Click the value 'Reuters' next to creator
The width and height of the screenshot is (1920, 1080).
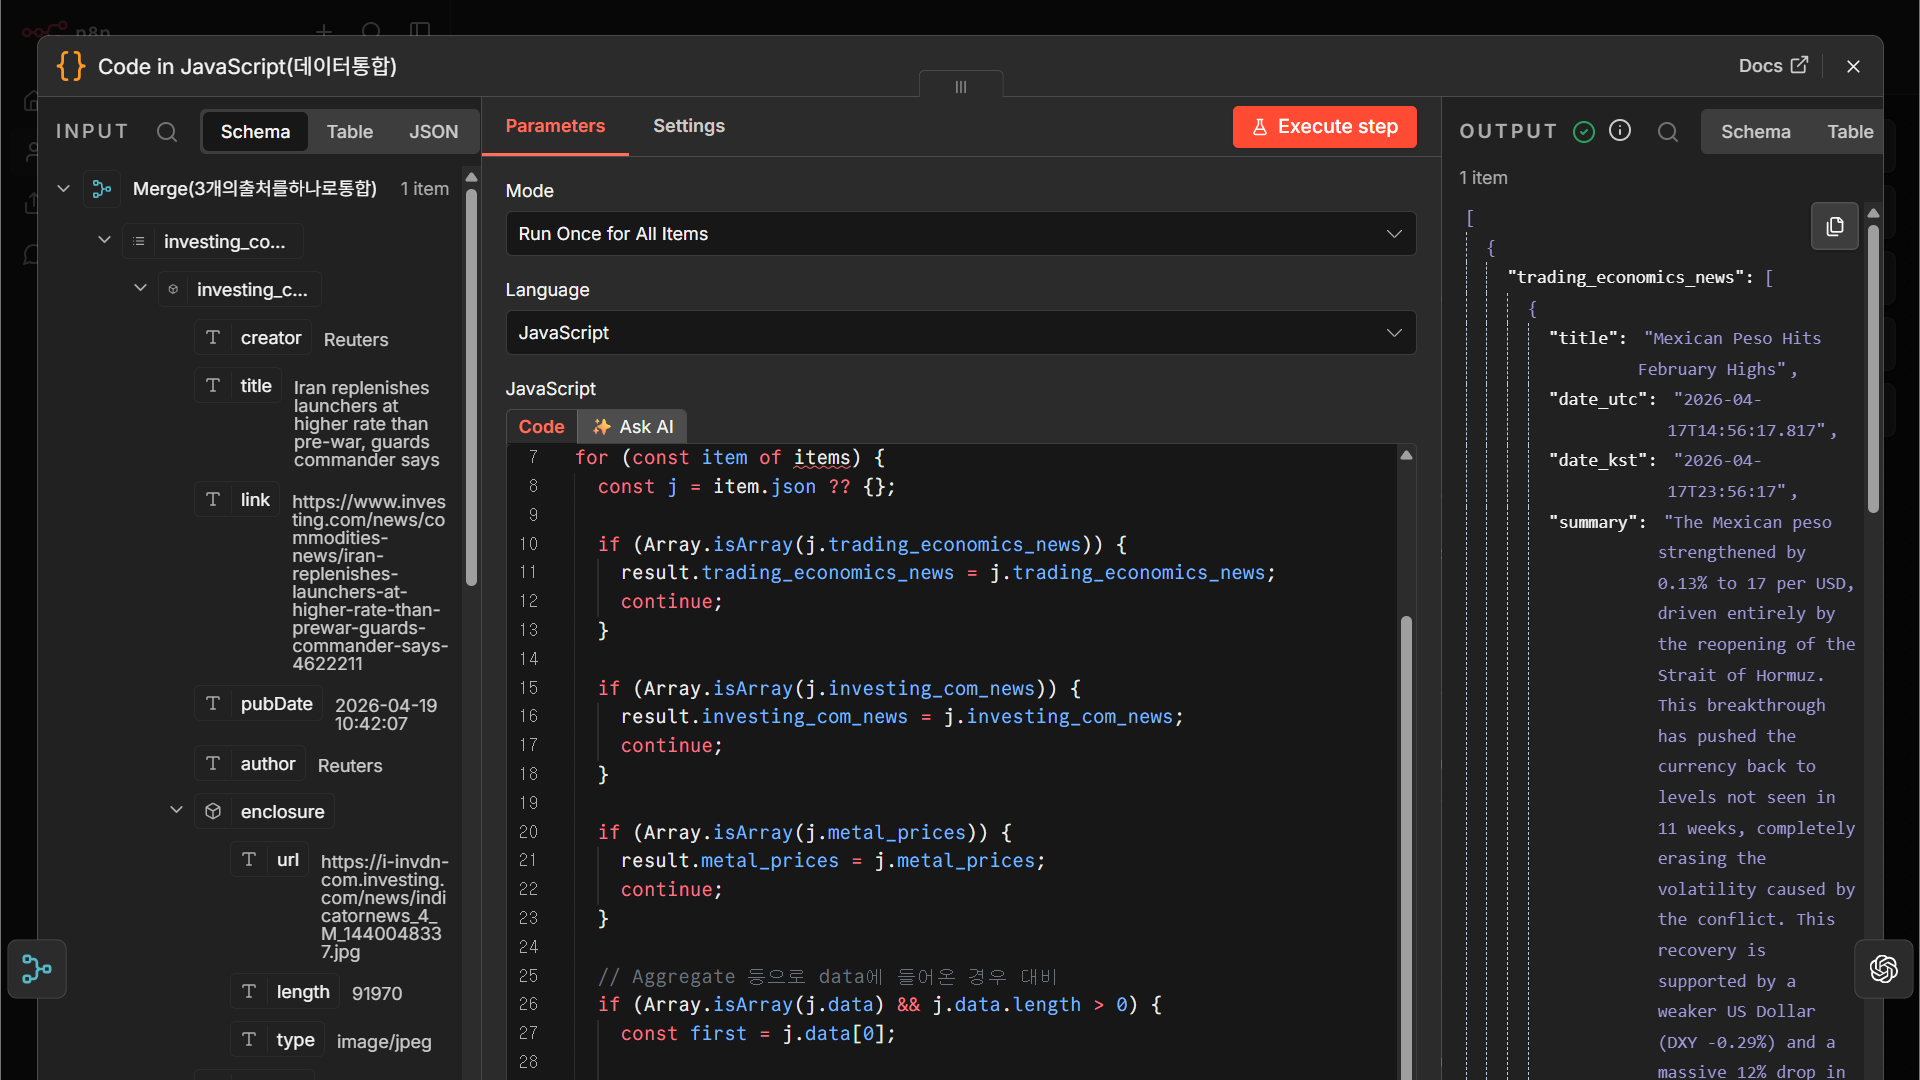(356, 340)
